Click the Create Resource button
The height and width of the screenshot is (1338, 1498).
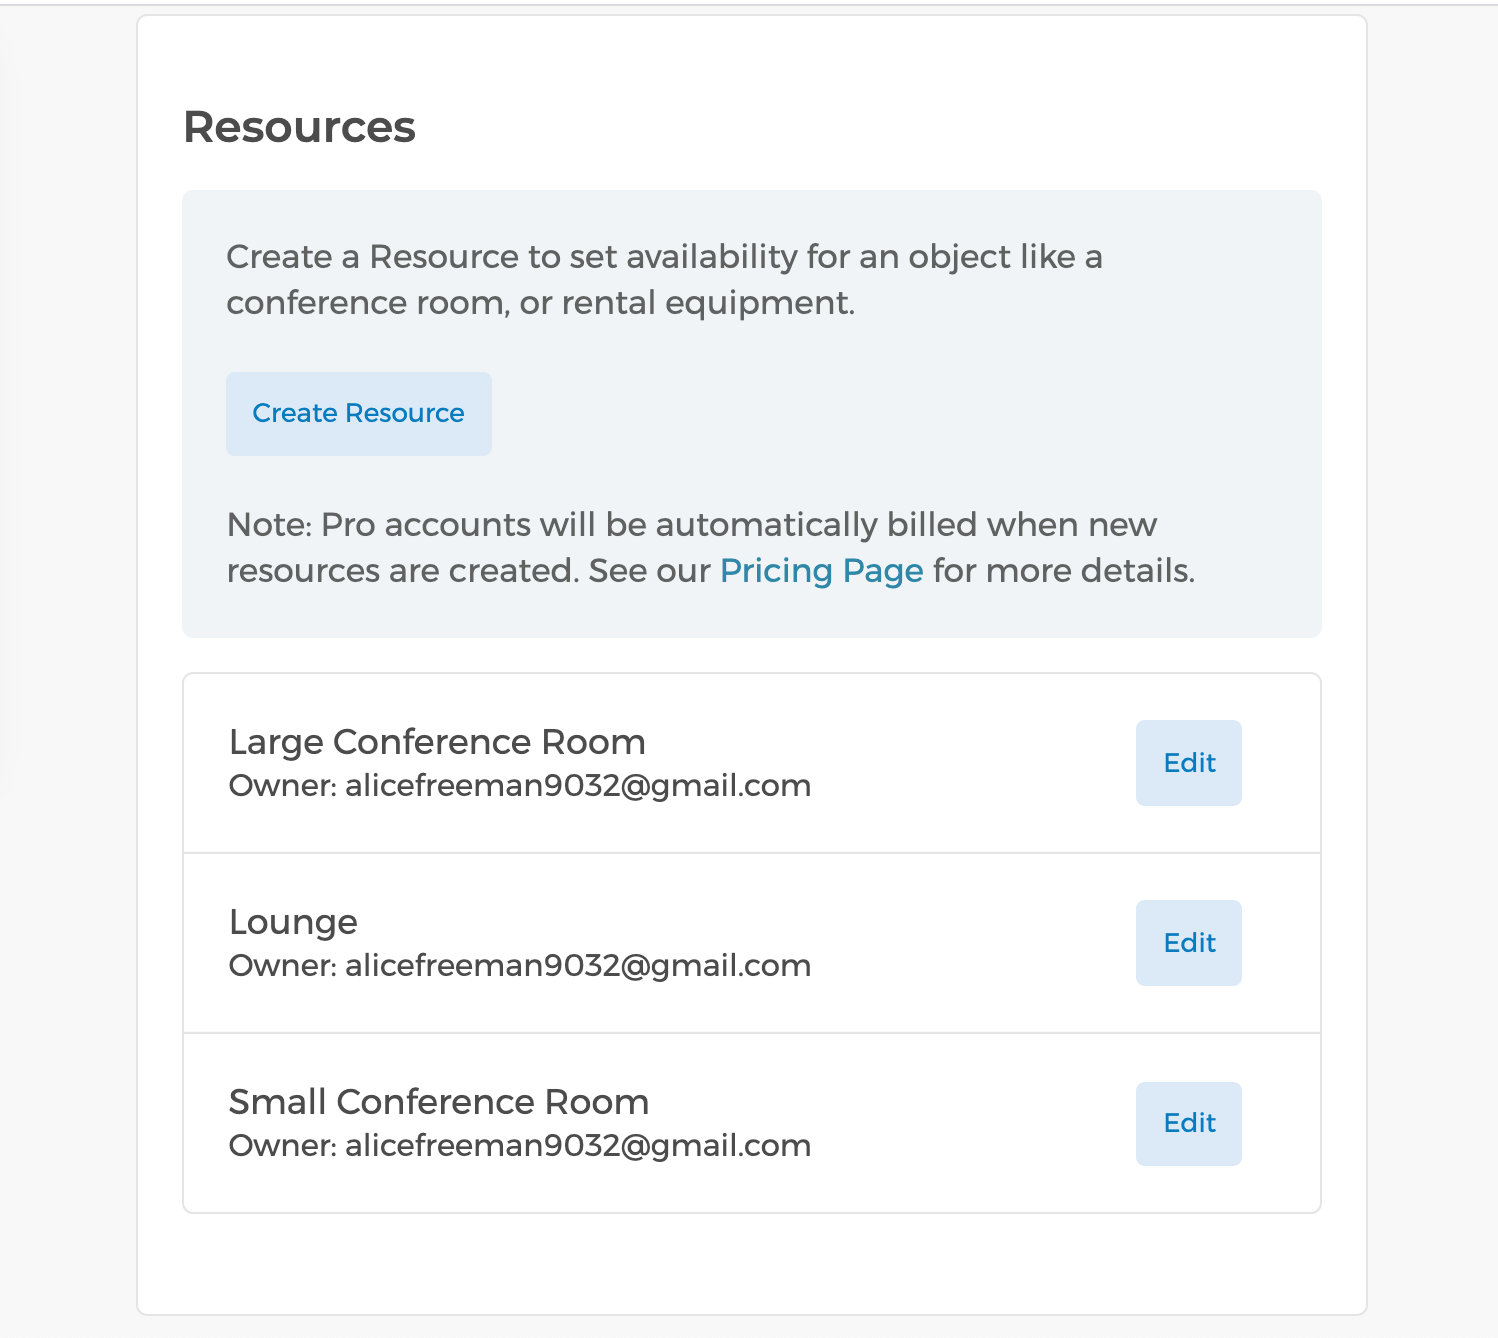click(x=358, y=414)
